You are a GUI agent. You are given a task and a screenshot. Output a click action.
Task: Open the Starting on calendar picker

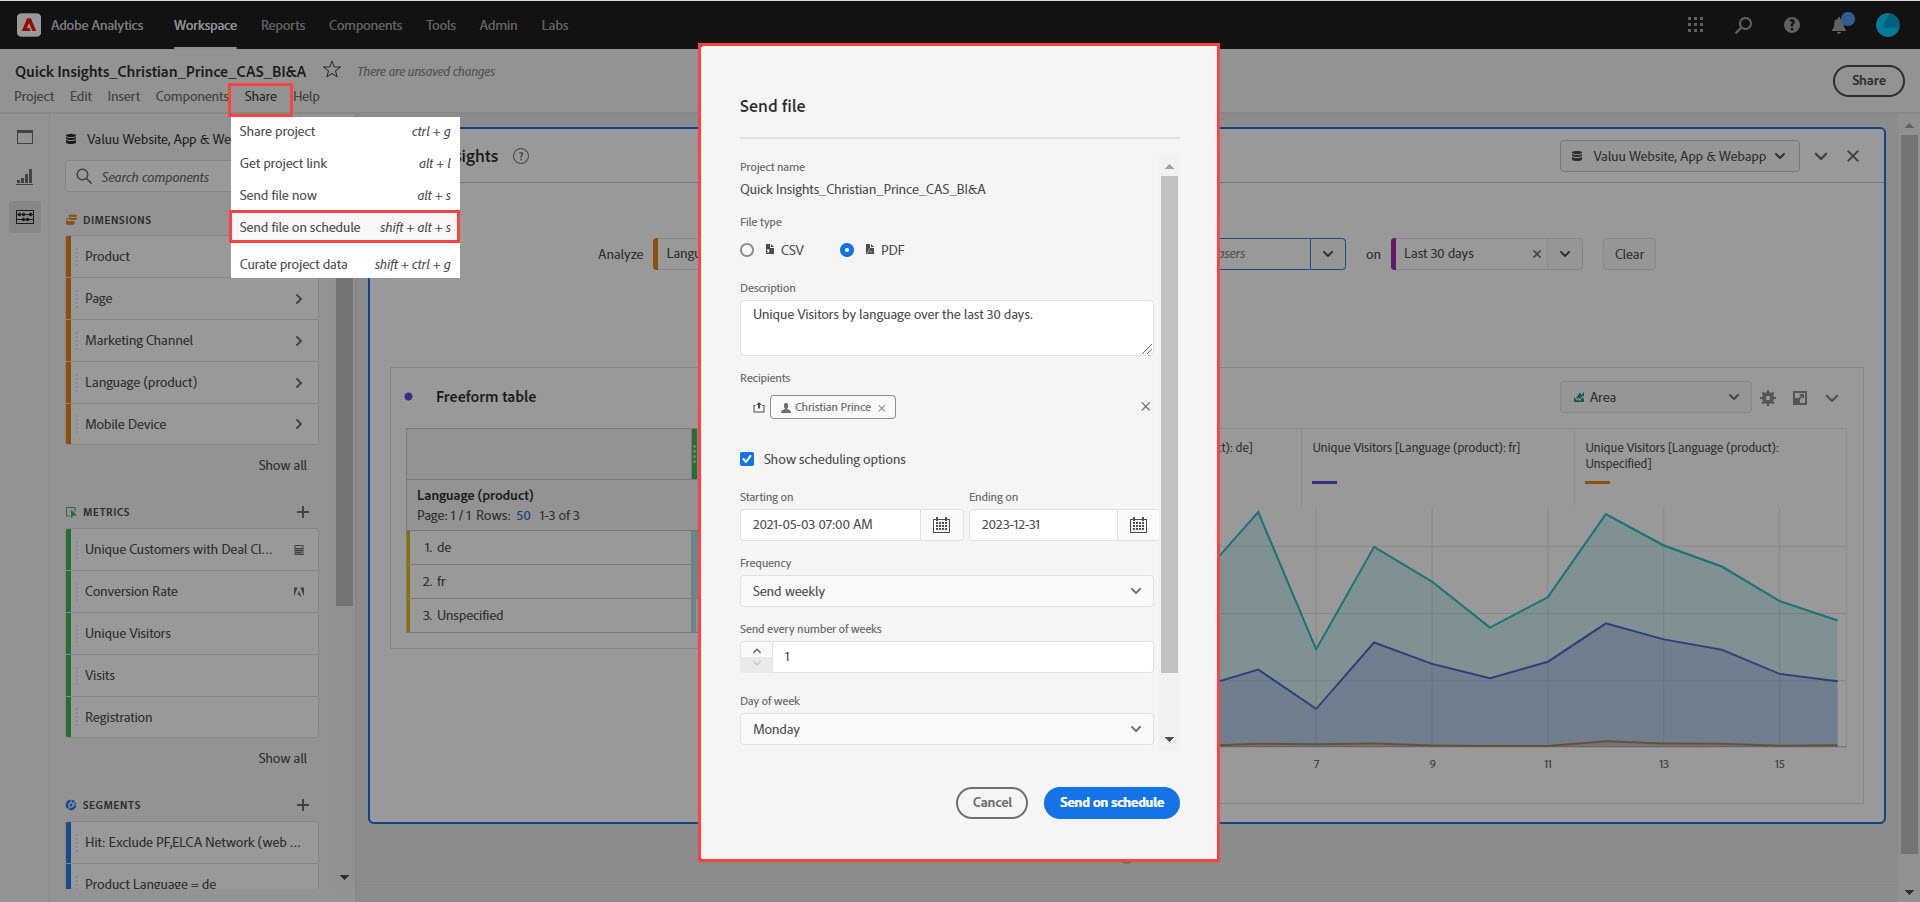[941, 525]
